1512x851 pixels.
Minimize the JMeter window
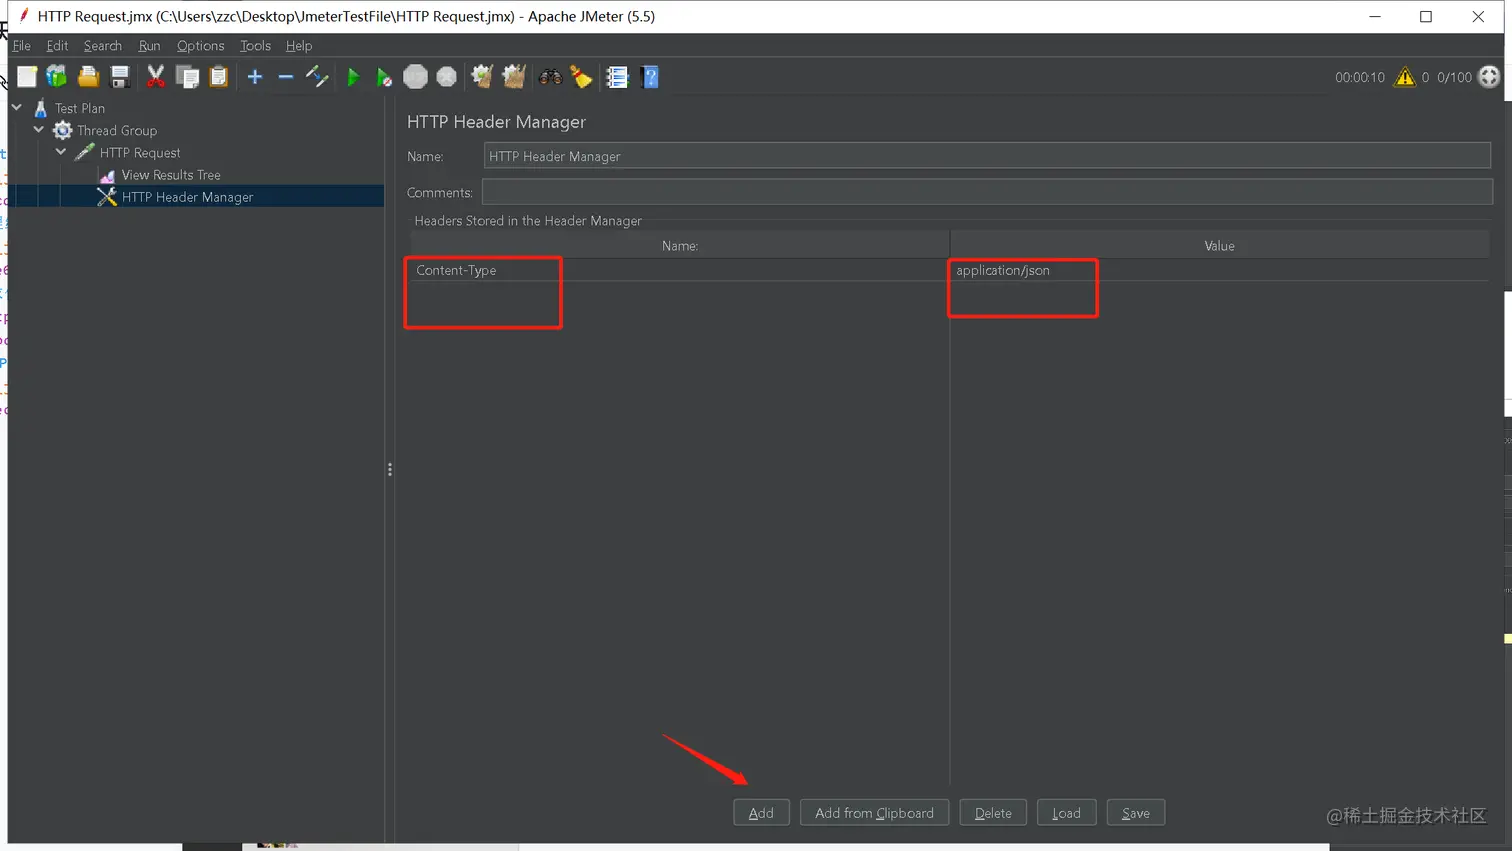[1375, 16]
